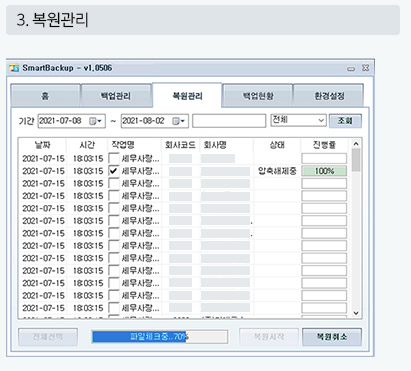The width and height of the screenshot is (411, 371).
Task: Click the 복원취소 button
Action: click(x=332, y=337)
